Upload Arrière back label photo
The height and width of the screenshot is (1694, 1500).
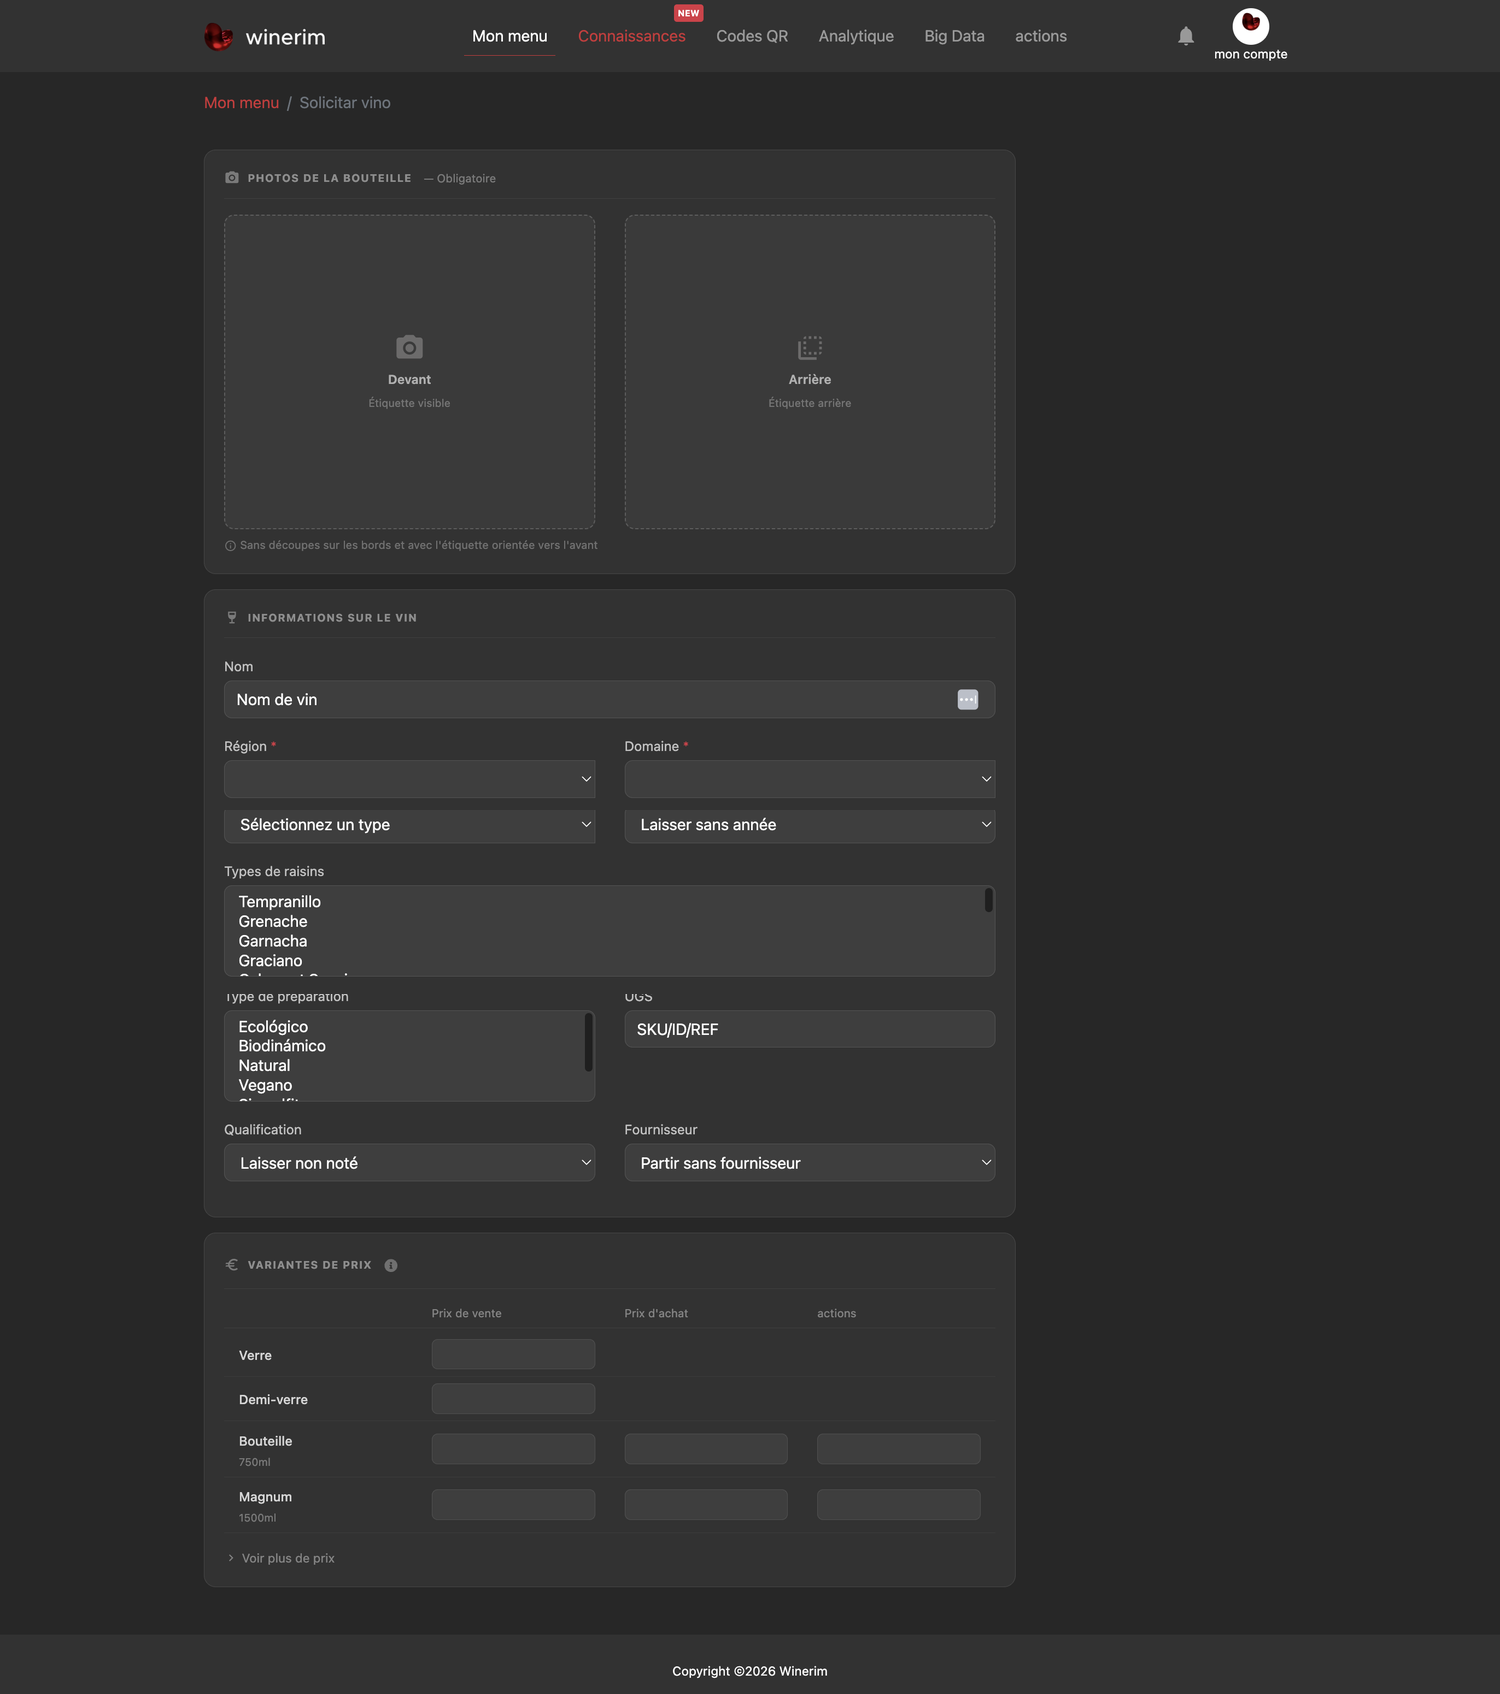810,372
